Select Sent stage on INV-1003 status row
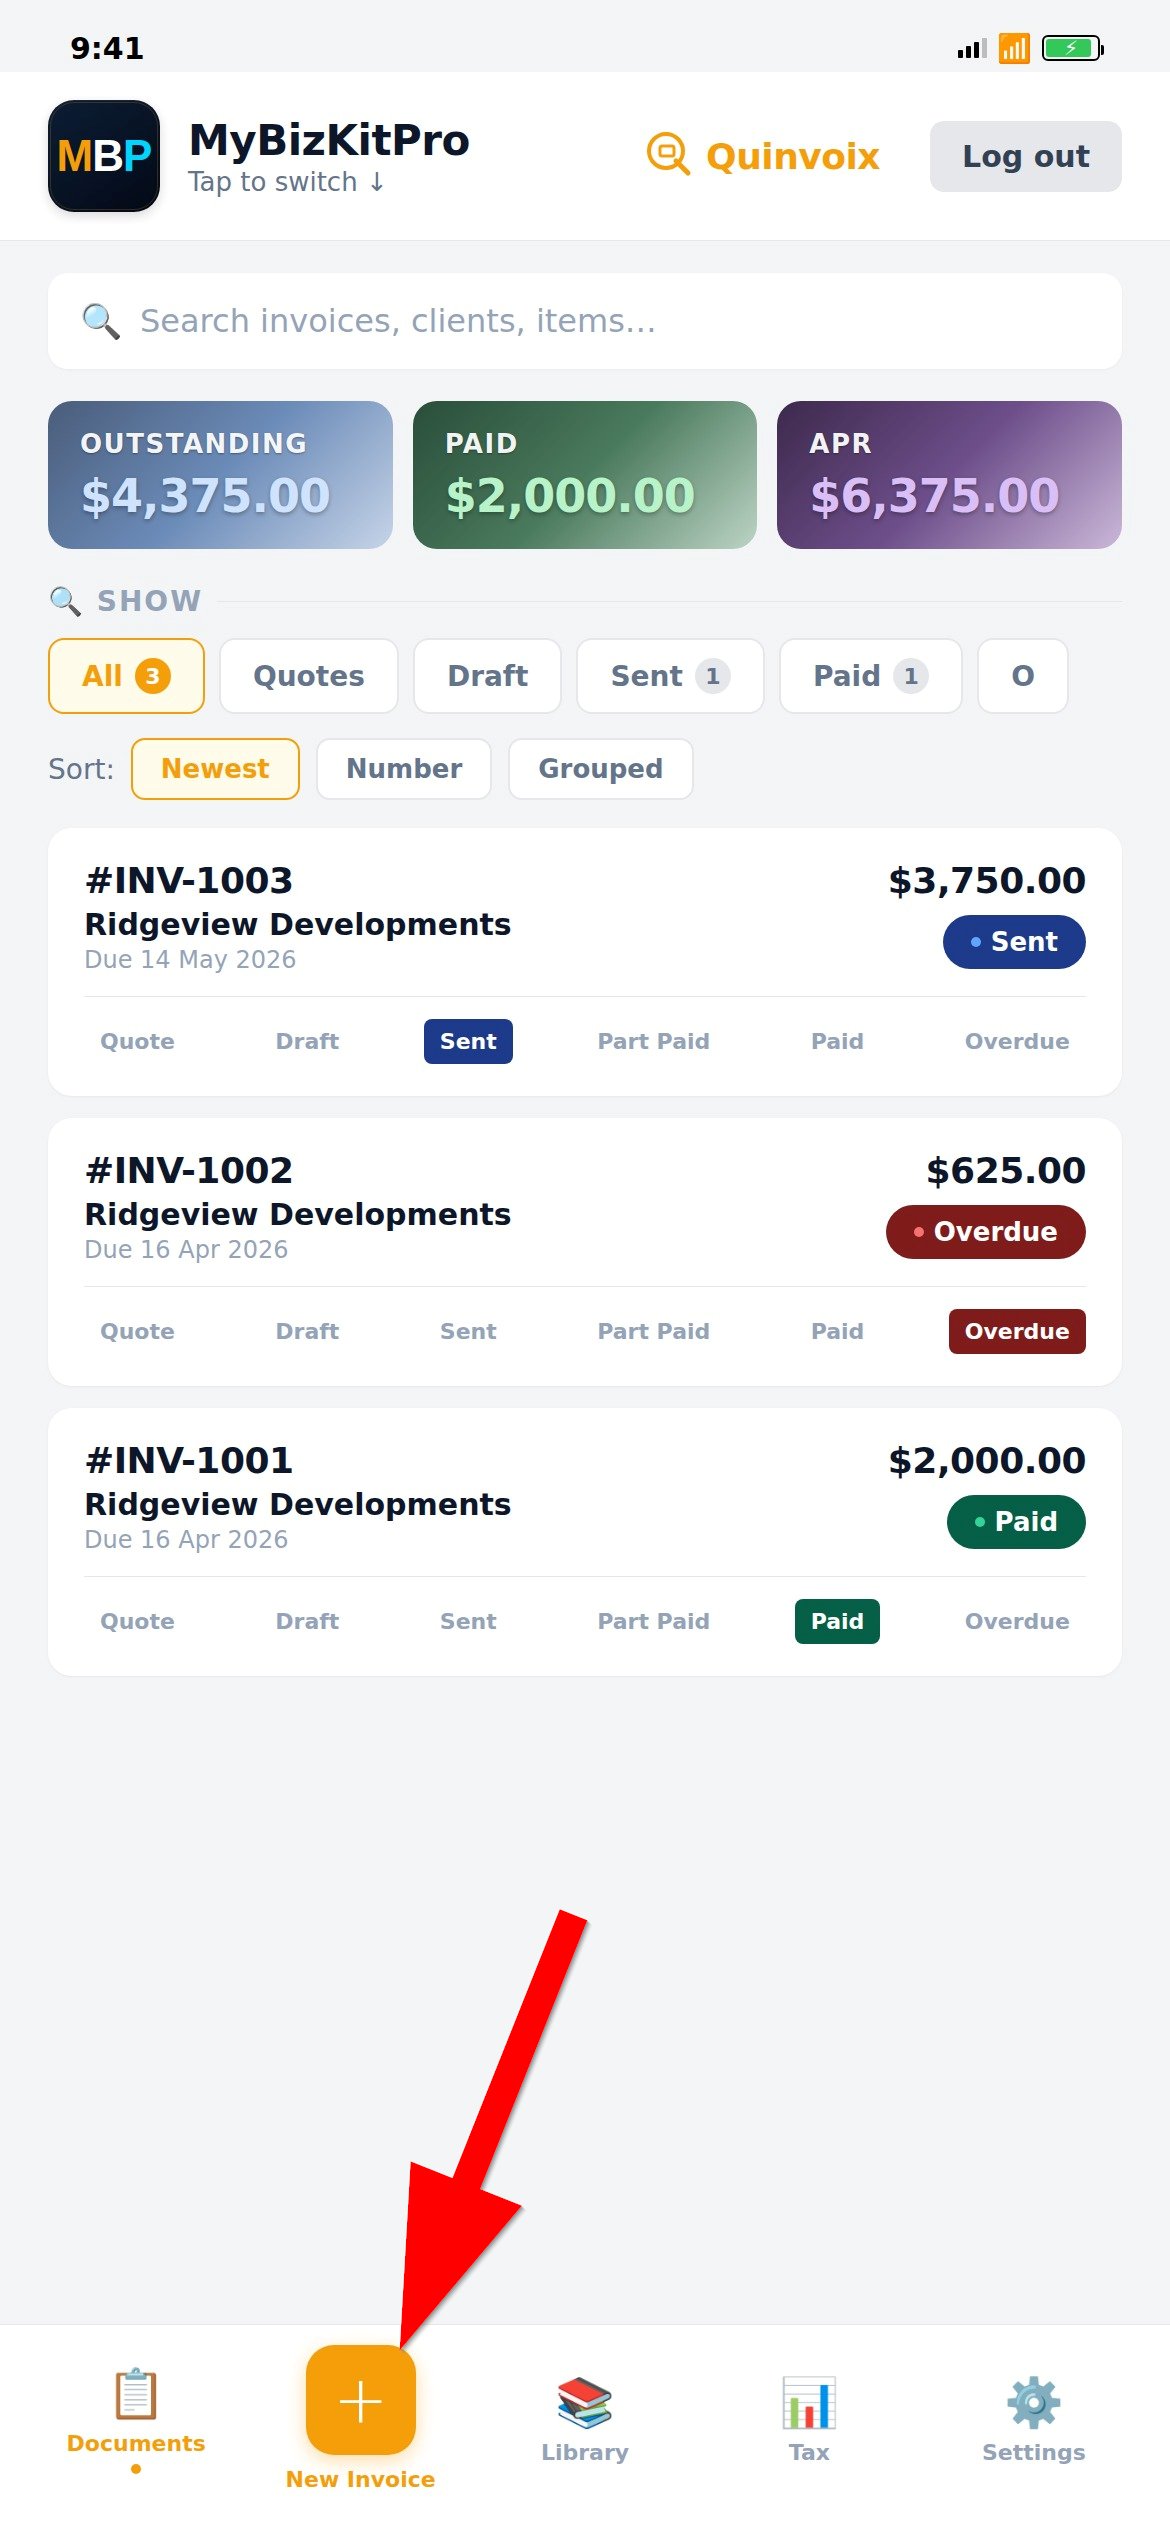The width and height of the screenshot is (1170, 2532). point(468,1041)
